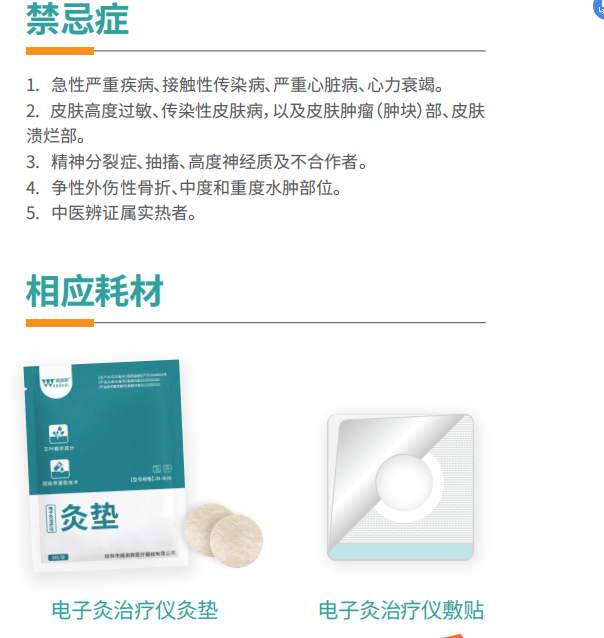Screen dimensions: 604x638
Task: Click the 电子灸治疗仪灸垫 caption
Action: point(135,610)
